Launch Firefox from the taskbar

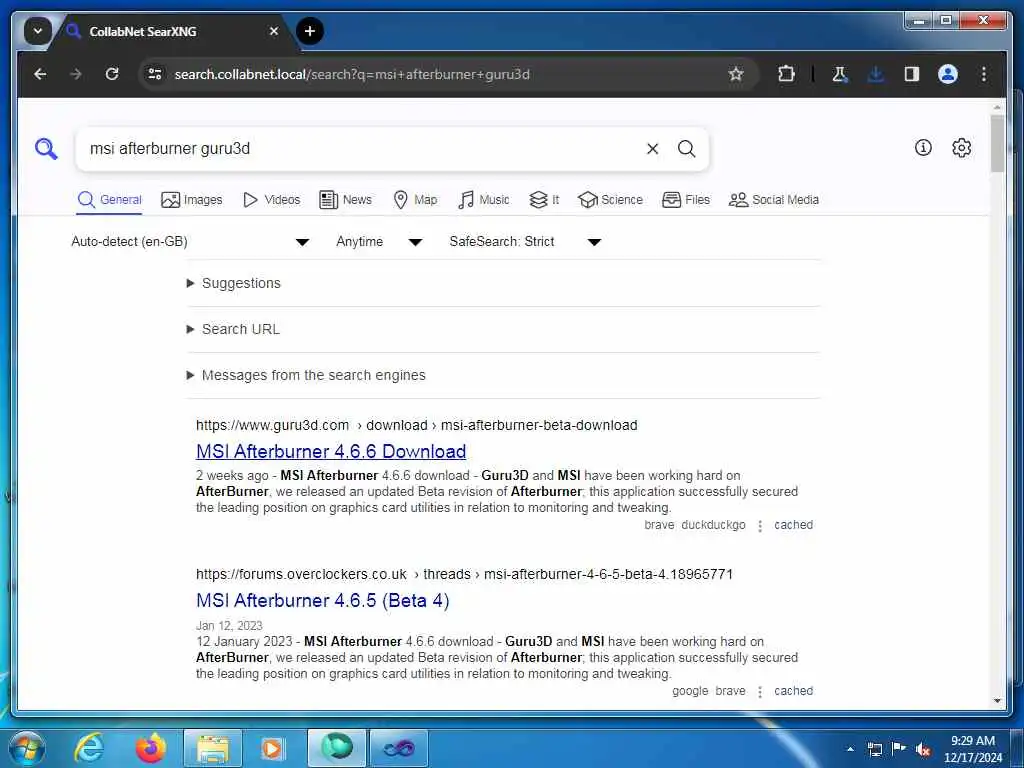151,748
